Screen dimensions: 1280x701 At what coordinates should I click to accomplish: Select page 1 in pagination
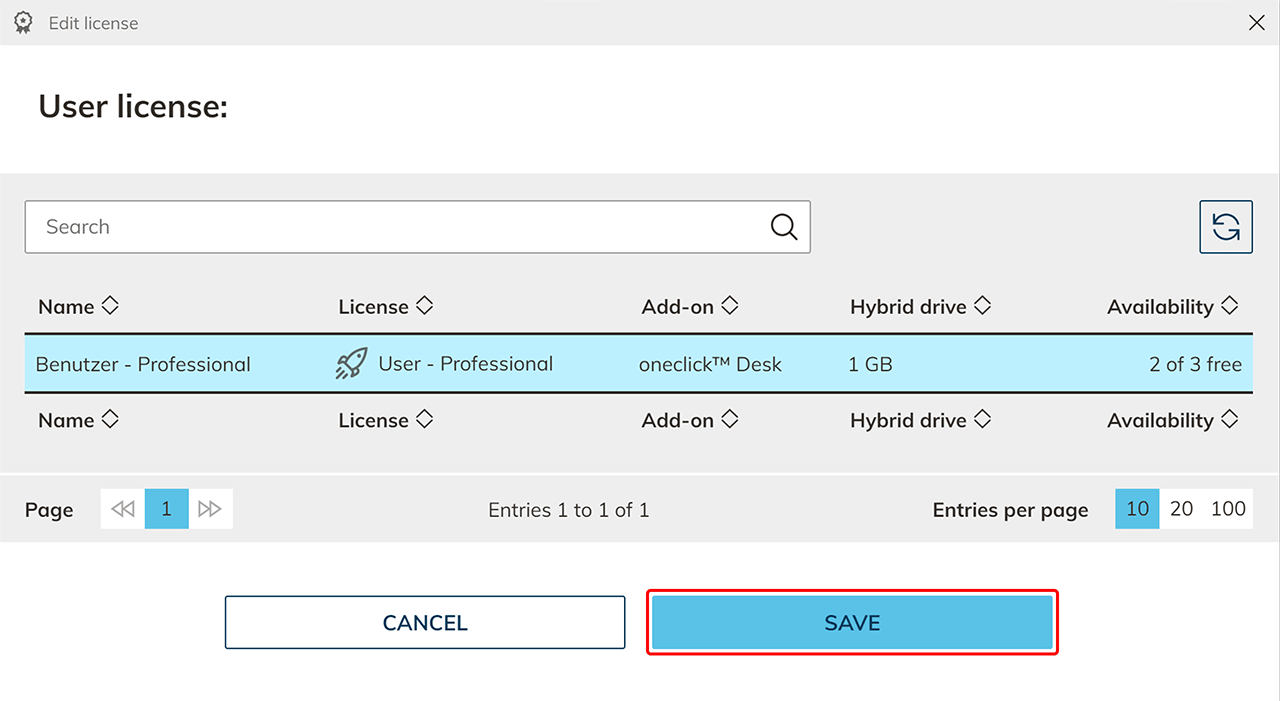point(166,509)
